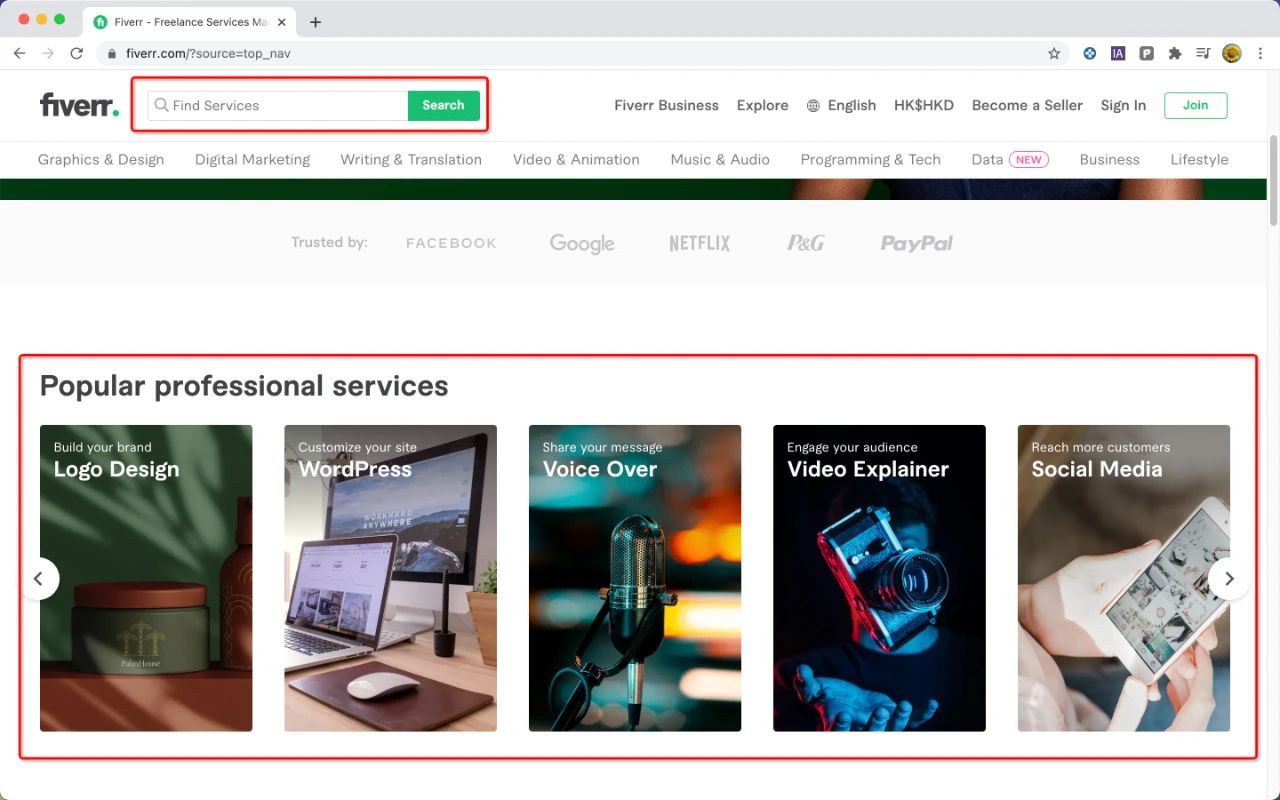Open the Logo Design service card

coord(146,578)
